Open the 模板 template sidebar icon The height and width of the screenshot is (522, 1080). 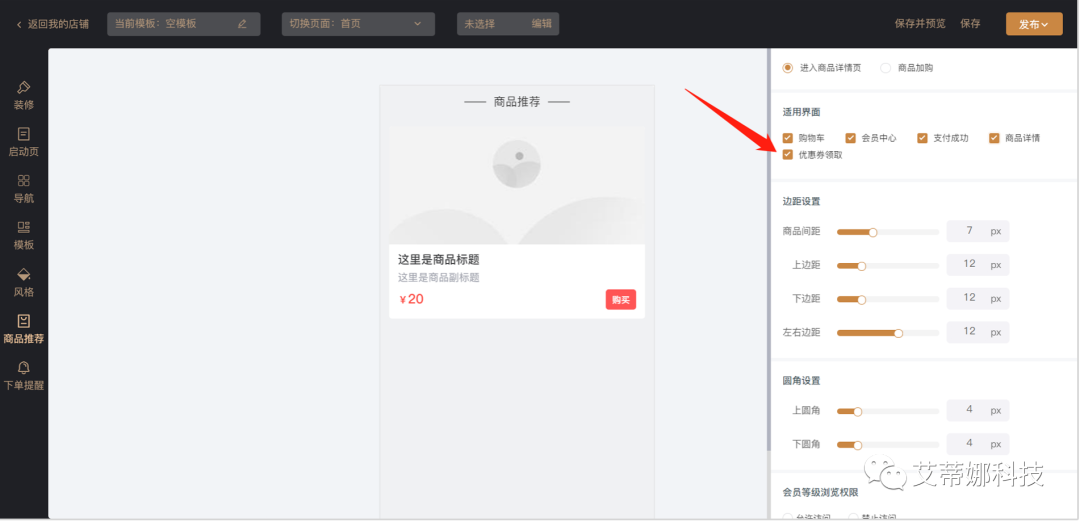pyautogui.click(x=23, y=228)
